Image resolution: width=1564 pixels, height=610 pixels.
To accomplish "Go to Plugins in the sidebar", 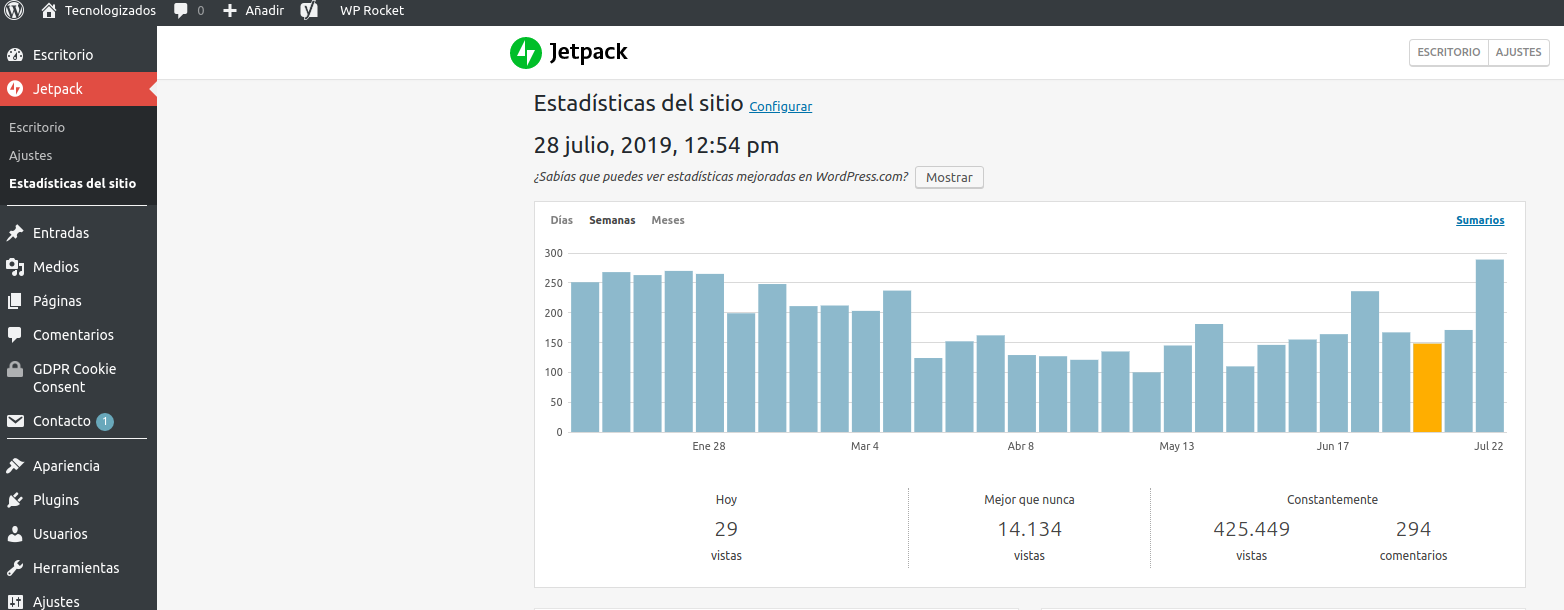I will pyautogui.click(x=56, y=500).
